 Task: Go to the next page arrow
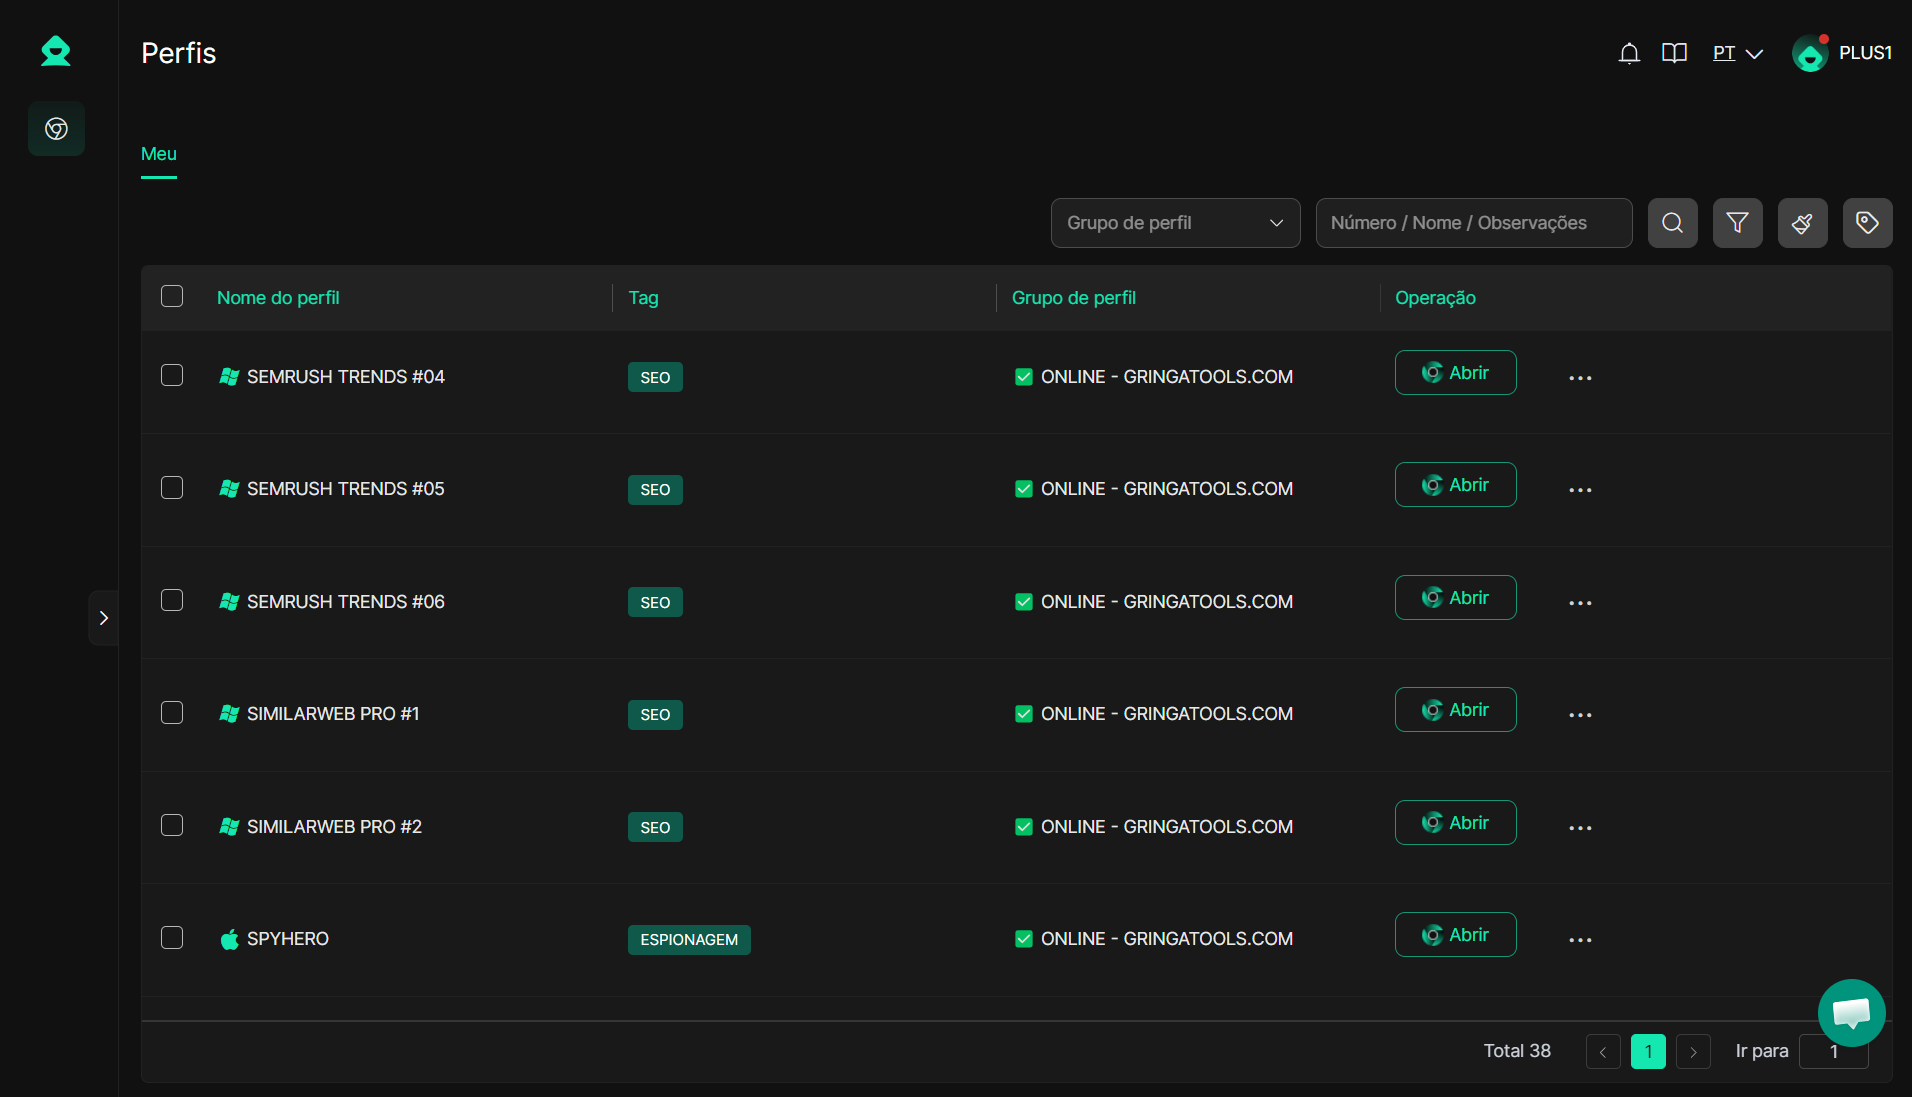point(1693,1052)
